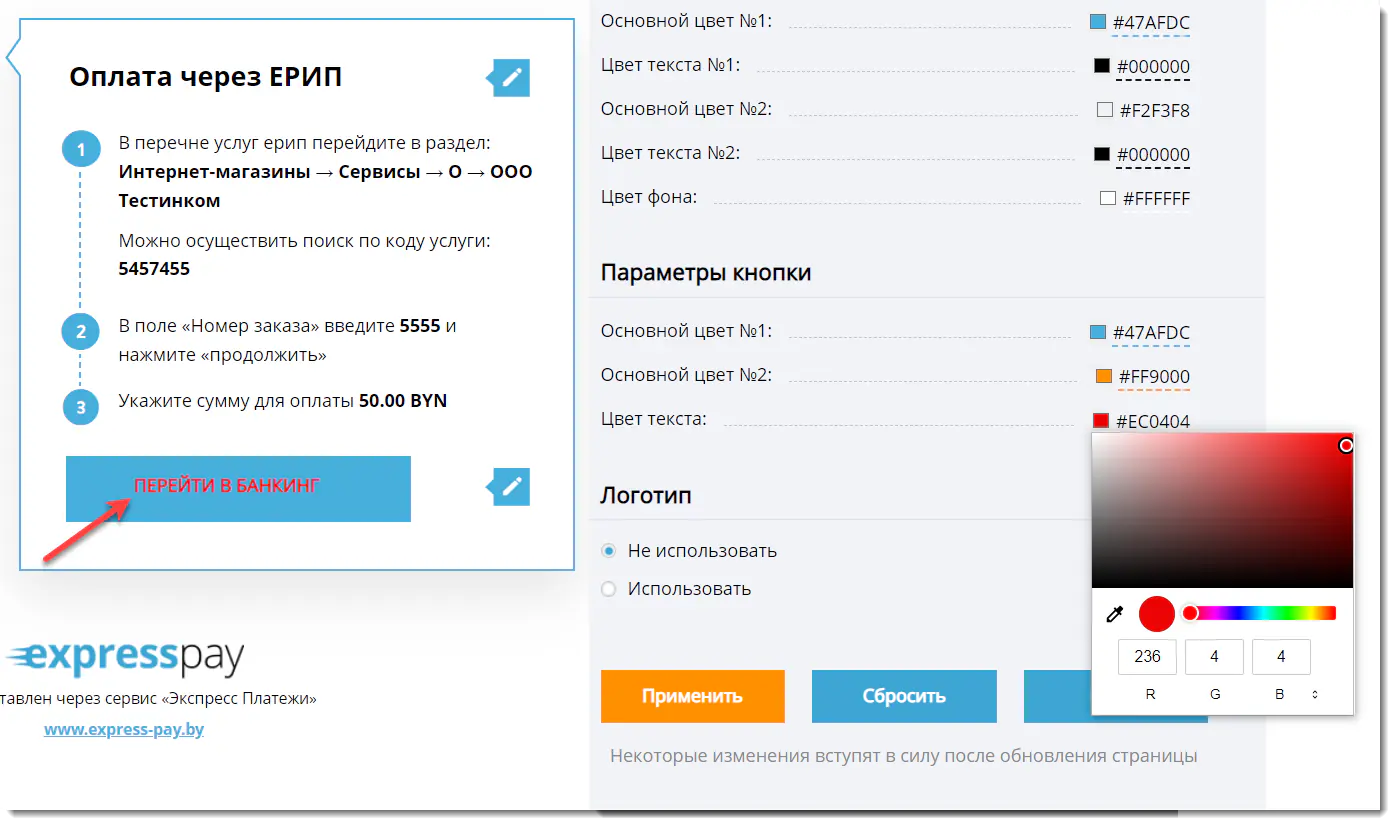Click the pencil edit icon beside banking button
The image size is (1395, 825).
pos(512,487)
